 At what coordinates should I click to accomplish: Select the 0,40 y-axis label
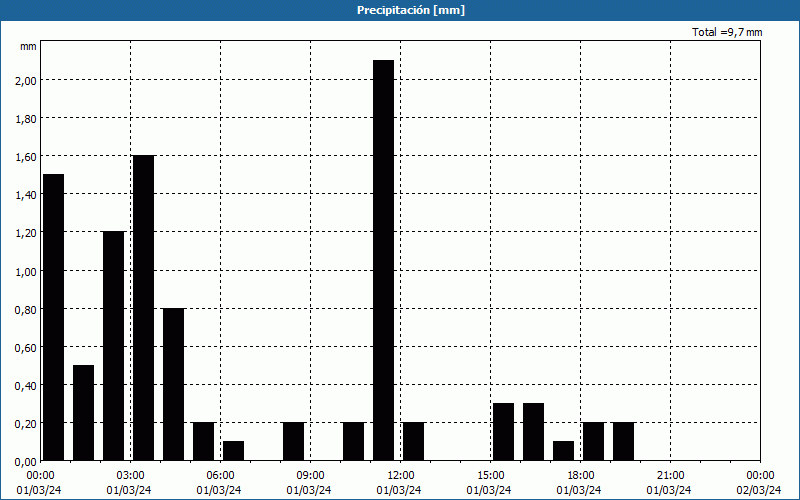pyautogui.click(x=26, y=386)
